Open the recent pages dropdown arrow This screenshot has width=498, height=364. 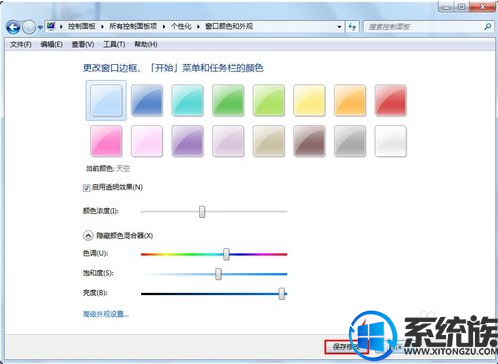point(40,27)
